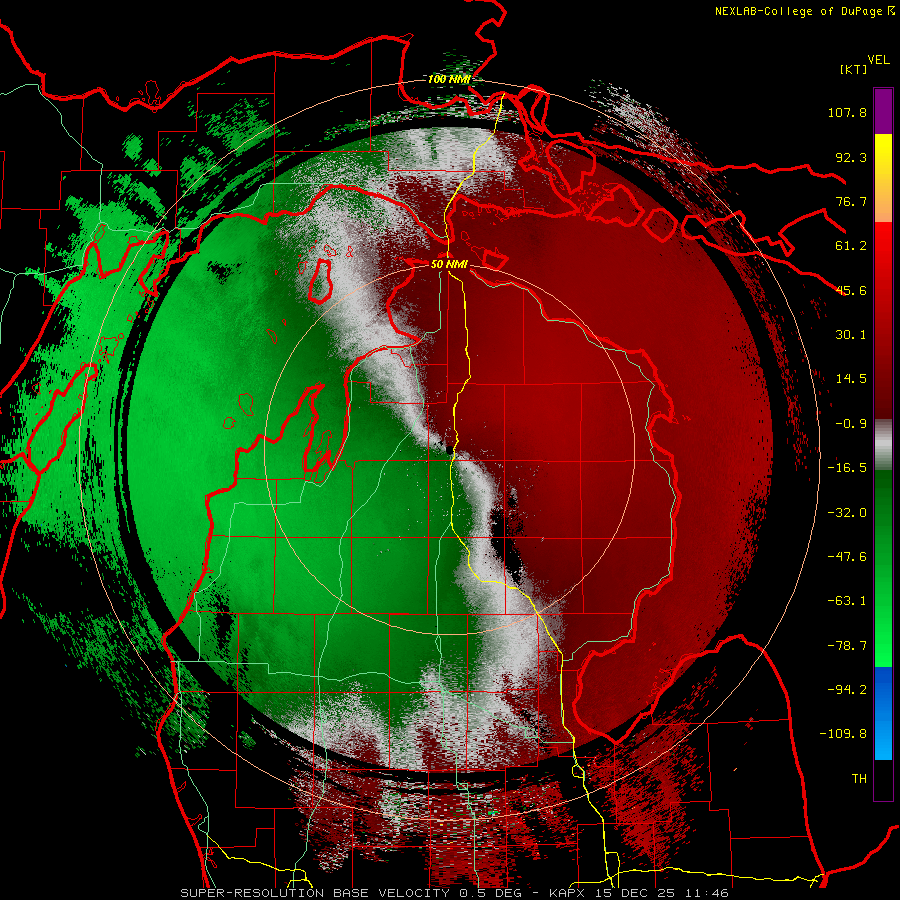
Task: Click the 76.7 velocity scale value
Action: 851,201
